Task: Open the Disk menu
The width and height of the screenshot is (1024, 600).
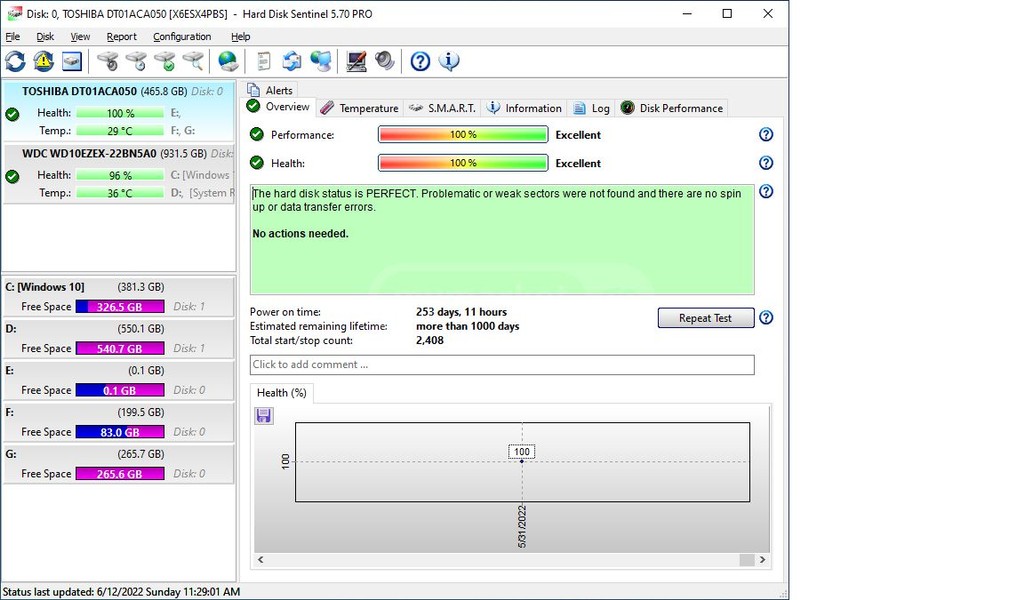Action: coord(45,37)
